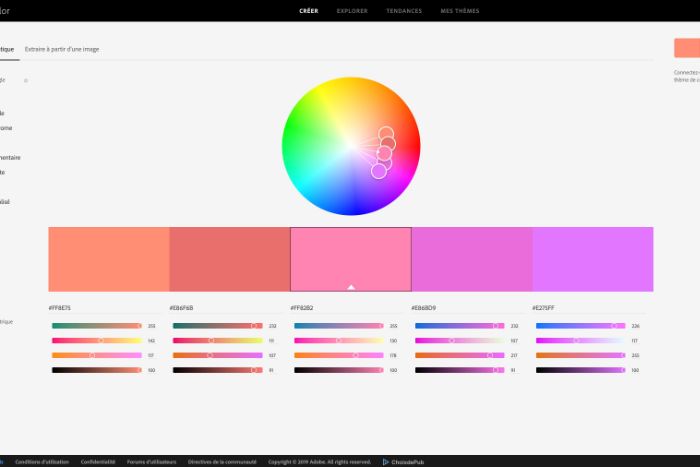Open the Confidentialité footer link
This screenshot has height=467, width=700.
point(98,462)
